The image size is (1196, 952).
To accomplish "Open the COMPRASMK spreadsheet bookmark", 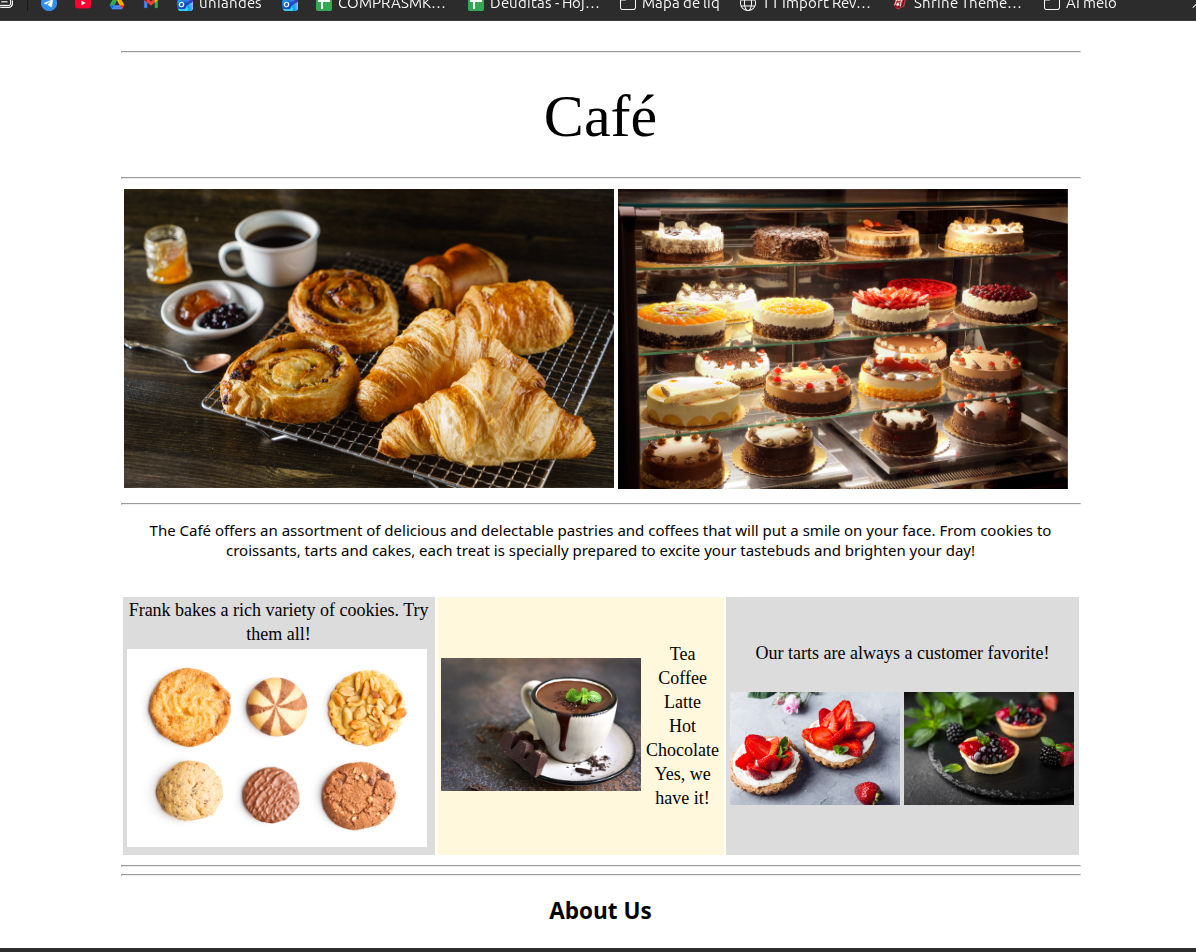I will pos(381,5).
